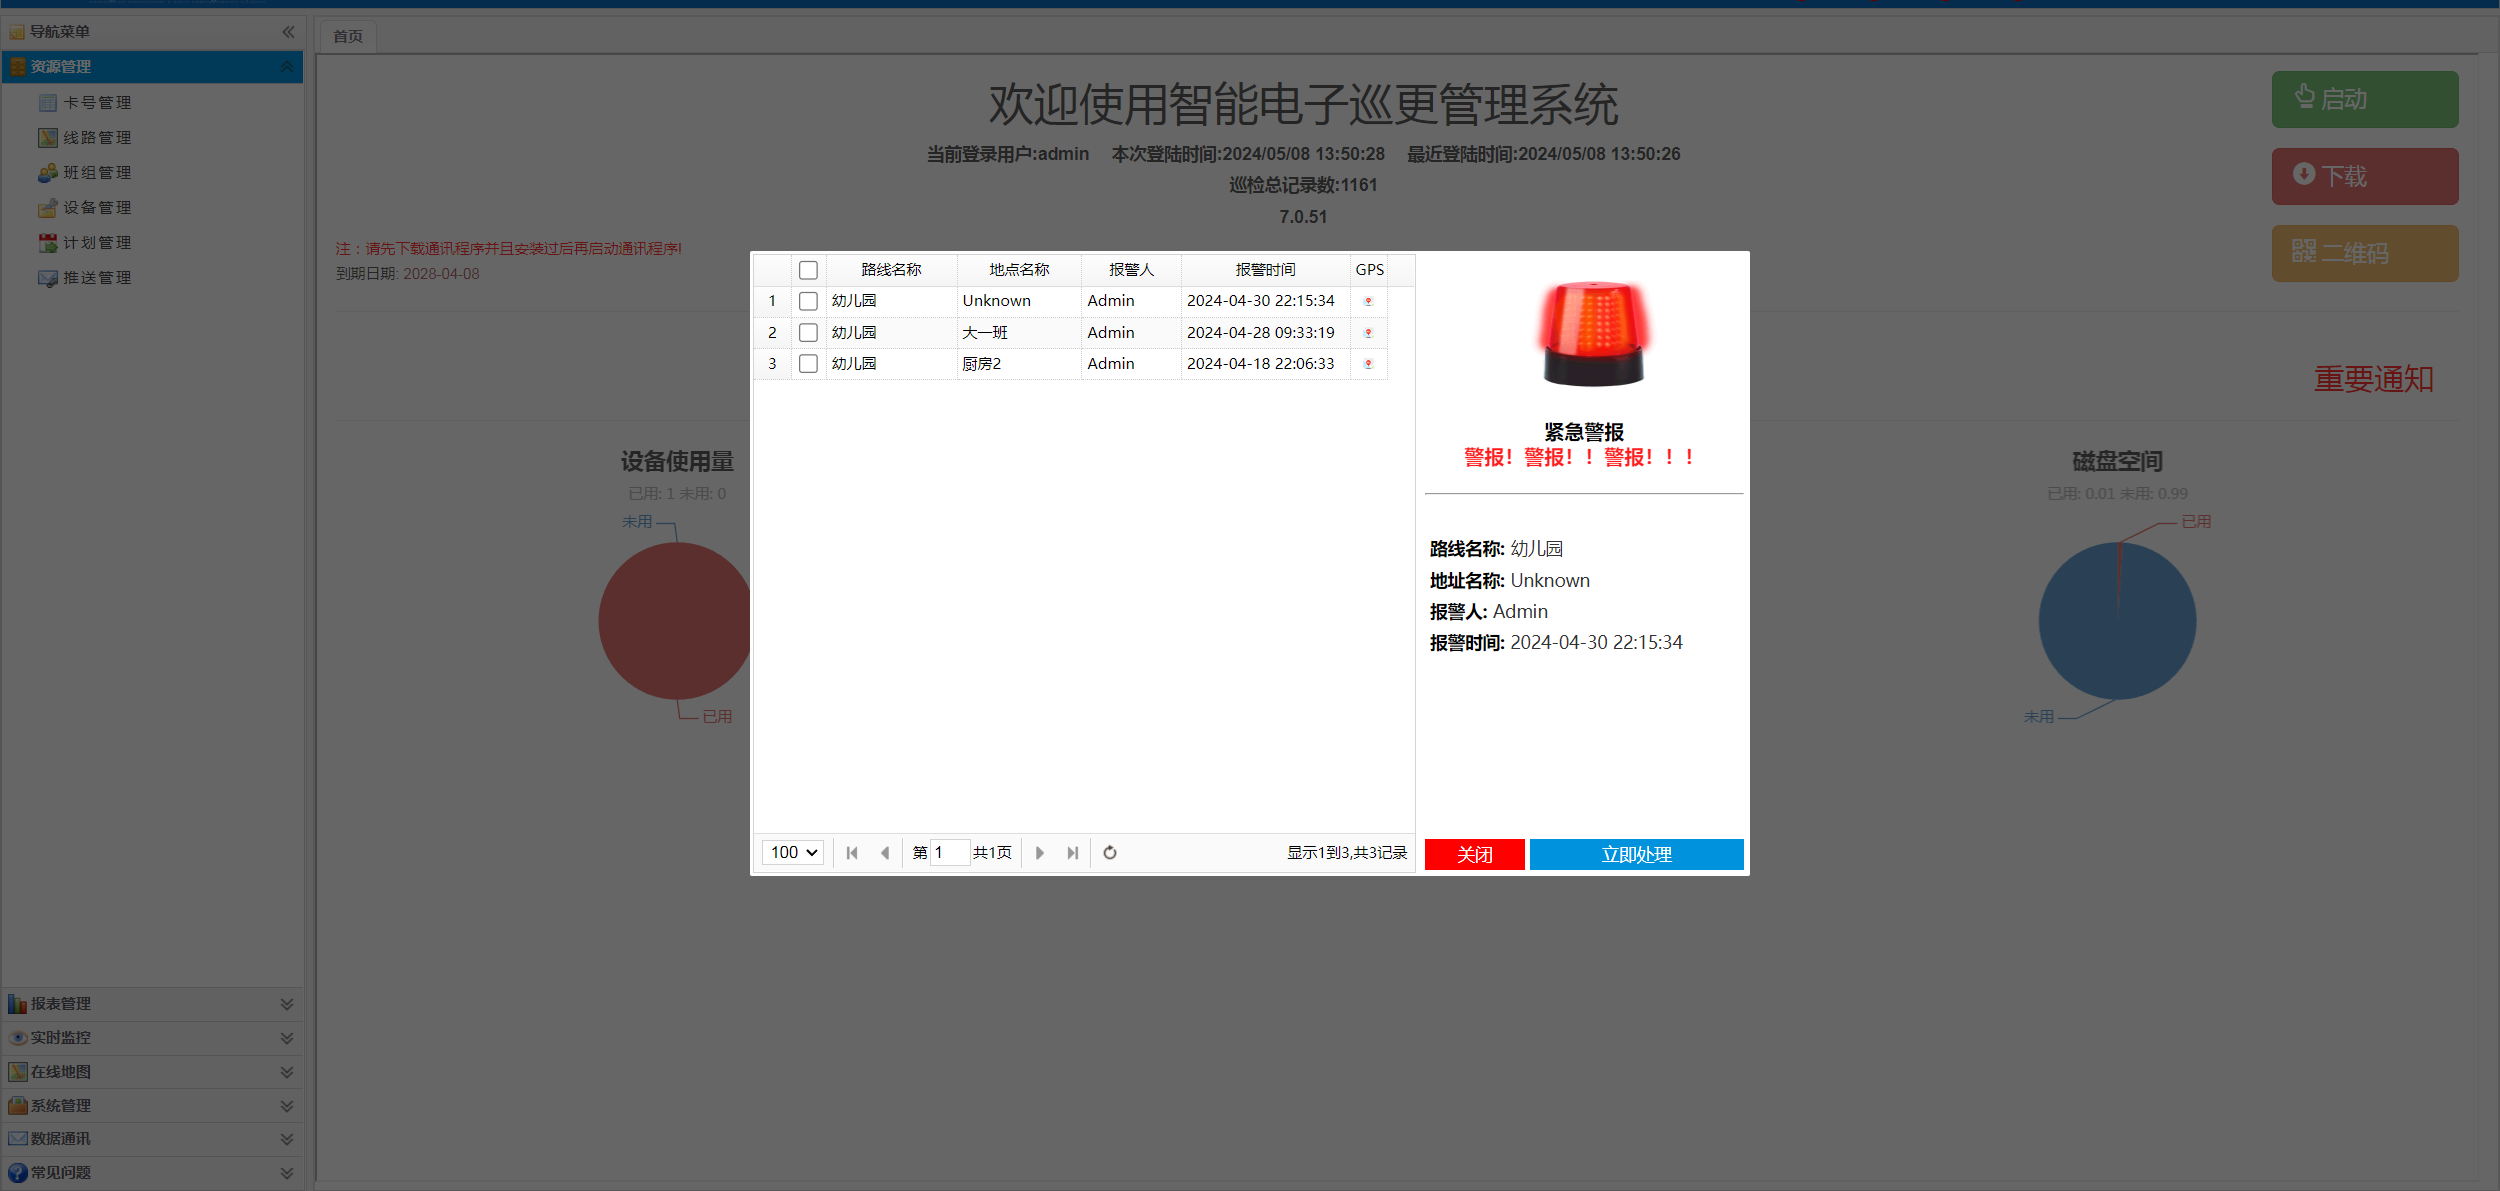The width and height of the screenshot is (2500, 1191).
Task: Click the blue 磁盘空间 pie chart
Action: pos(2117,621)
